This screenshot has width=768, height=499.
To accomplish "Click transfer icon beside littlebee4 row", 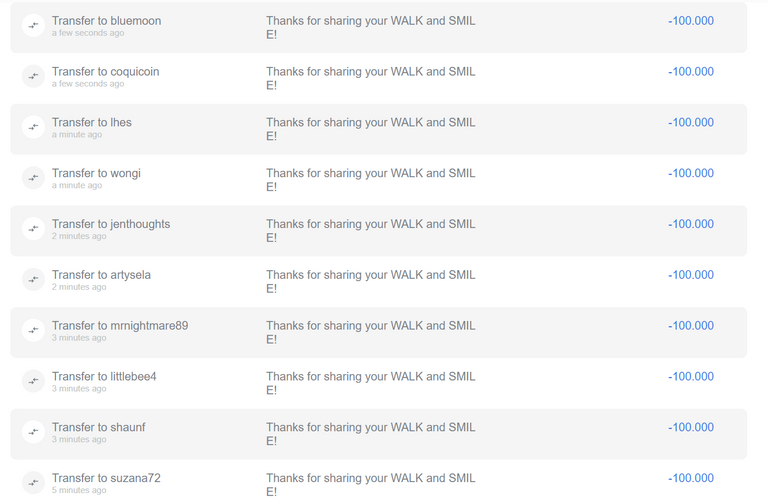I will (33, 381).
